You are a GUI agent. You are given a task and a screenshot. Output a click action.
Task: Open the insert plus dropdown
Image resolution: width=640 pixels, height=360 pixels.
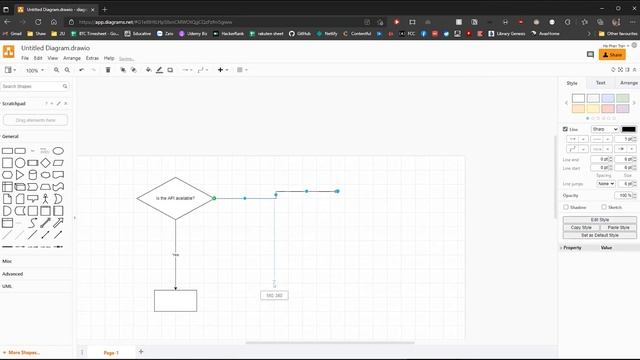222,70
